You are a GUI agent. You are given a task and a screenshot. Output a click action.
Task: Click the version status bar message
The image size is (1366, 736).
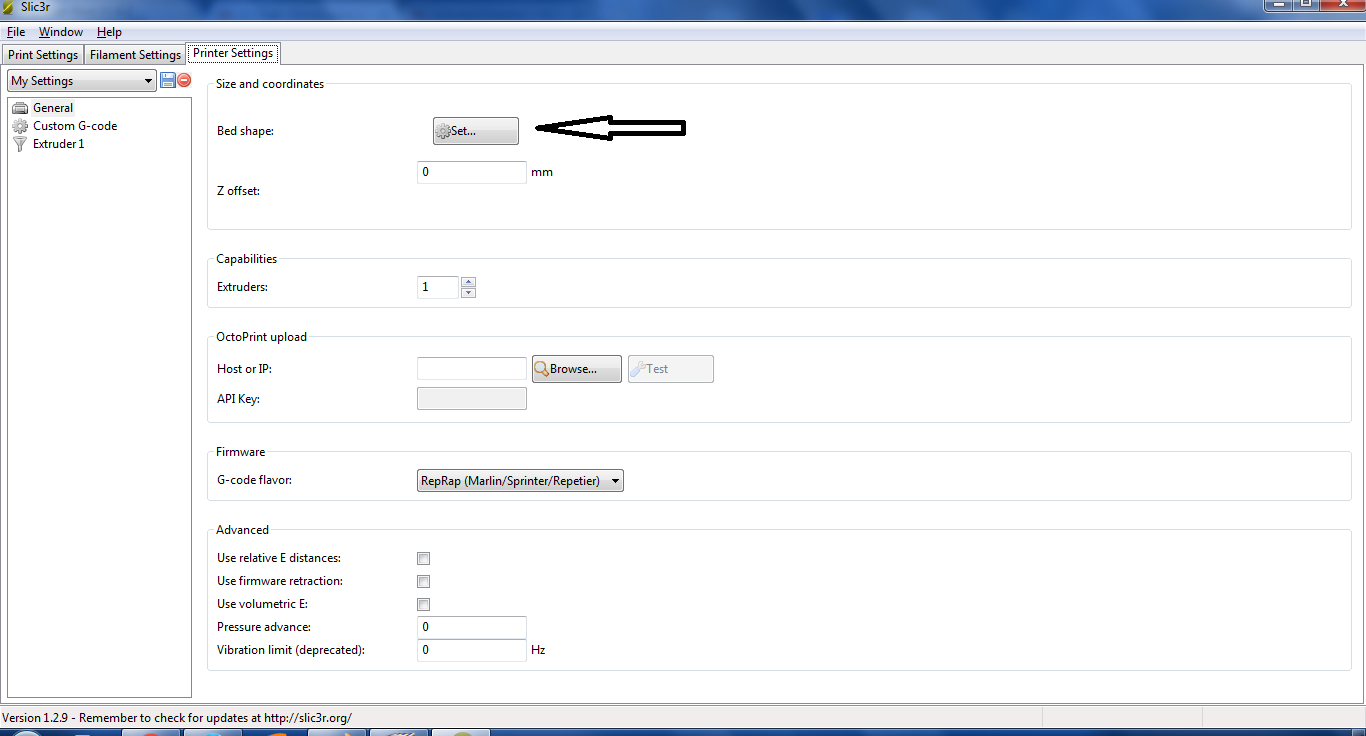tap(177, 718)
